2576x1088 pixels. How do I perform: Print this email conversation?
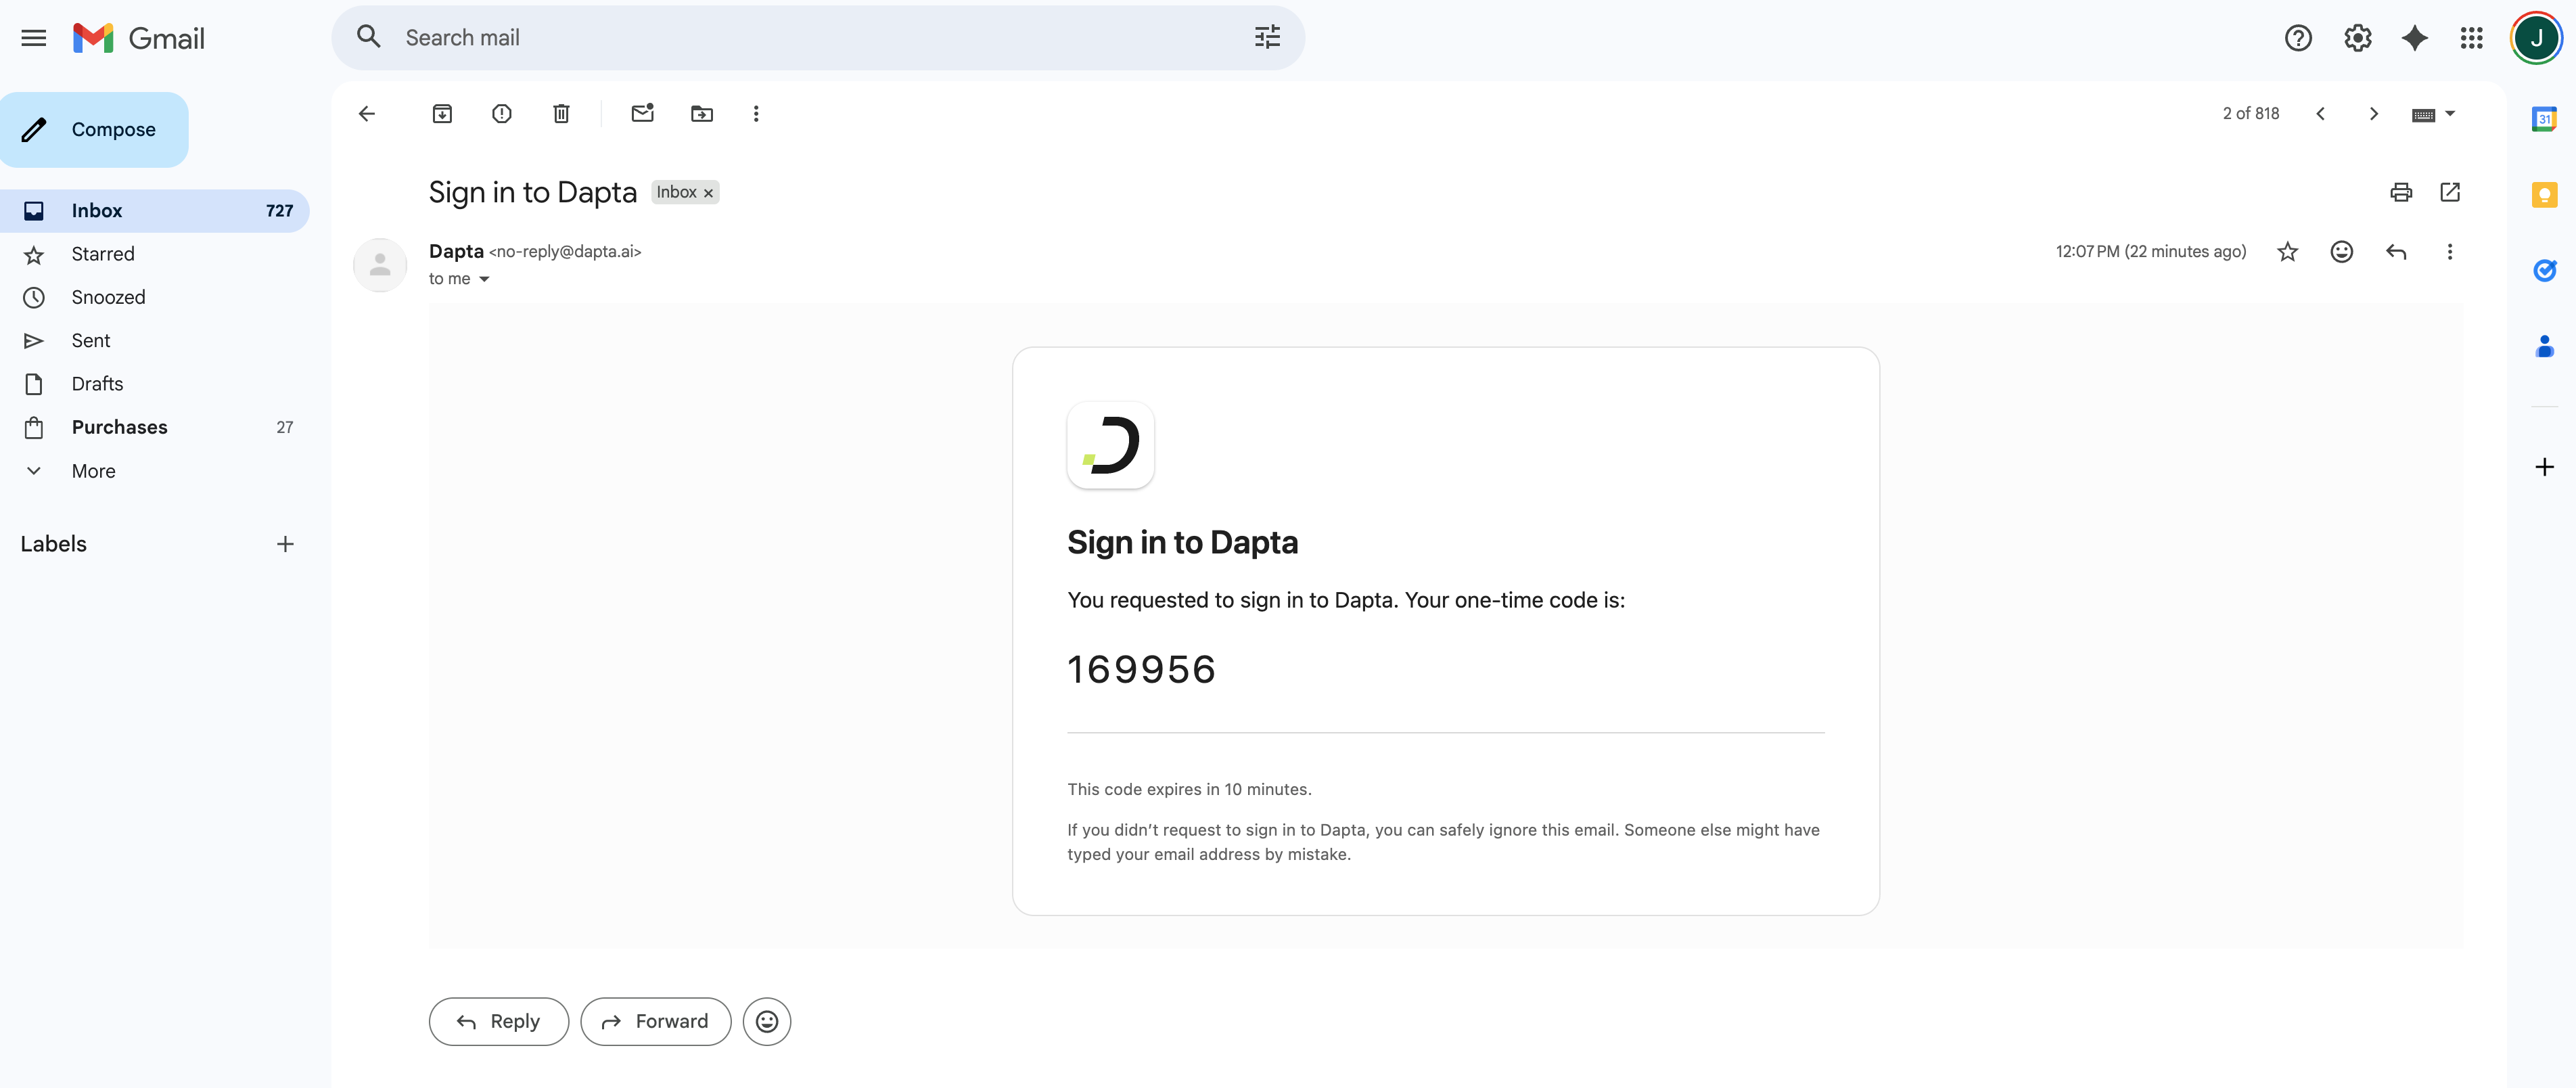[x=2400, y=192]
